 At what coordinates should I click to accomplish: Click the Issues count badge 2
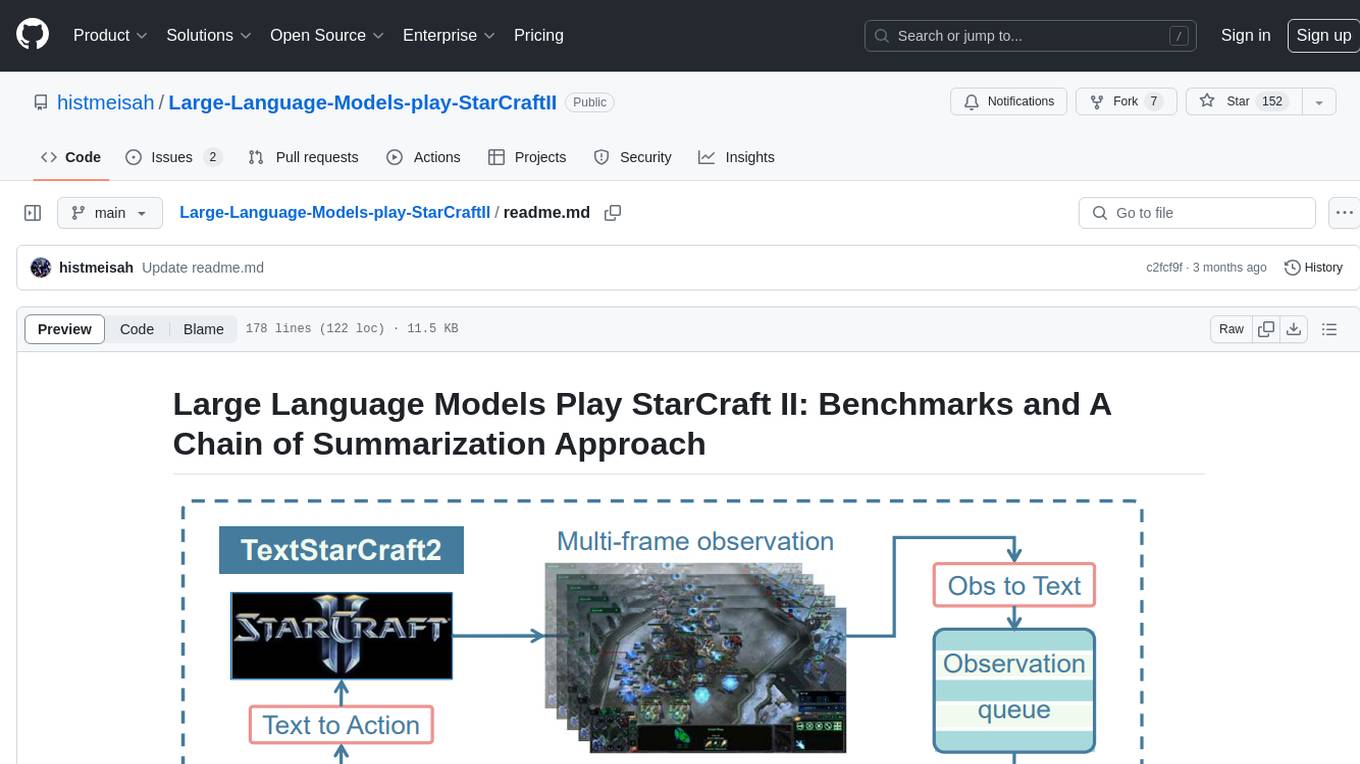coord(212,157)
